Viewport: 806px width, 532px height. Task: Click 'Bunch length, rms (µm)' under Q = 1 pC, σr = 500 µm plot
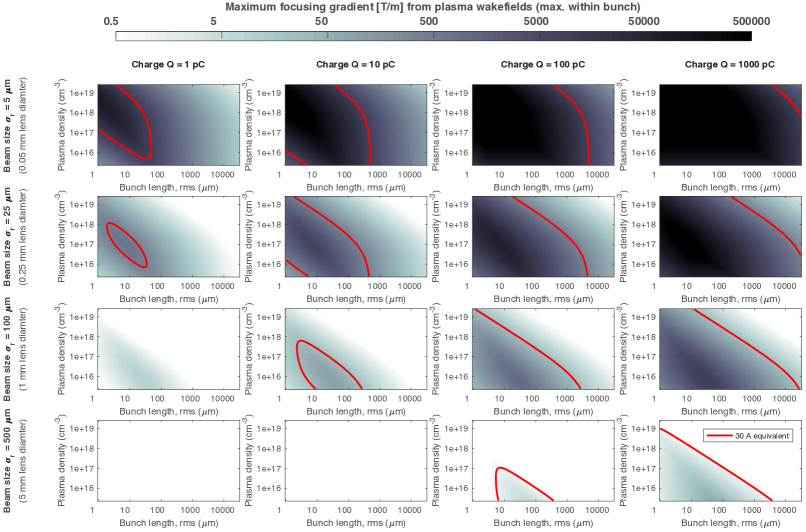coord(169,523)
